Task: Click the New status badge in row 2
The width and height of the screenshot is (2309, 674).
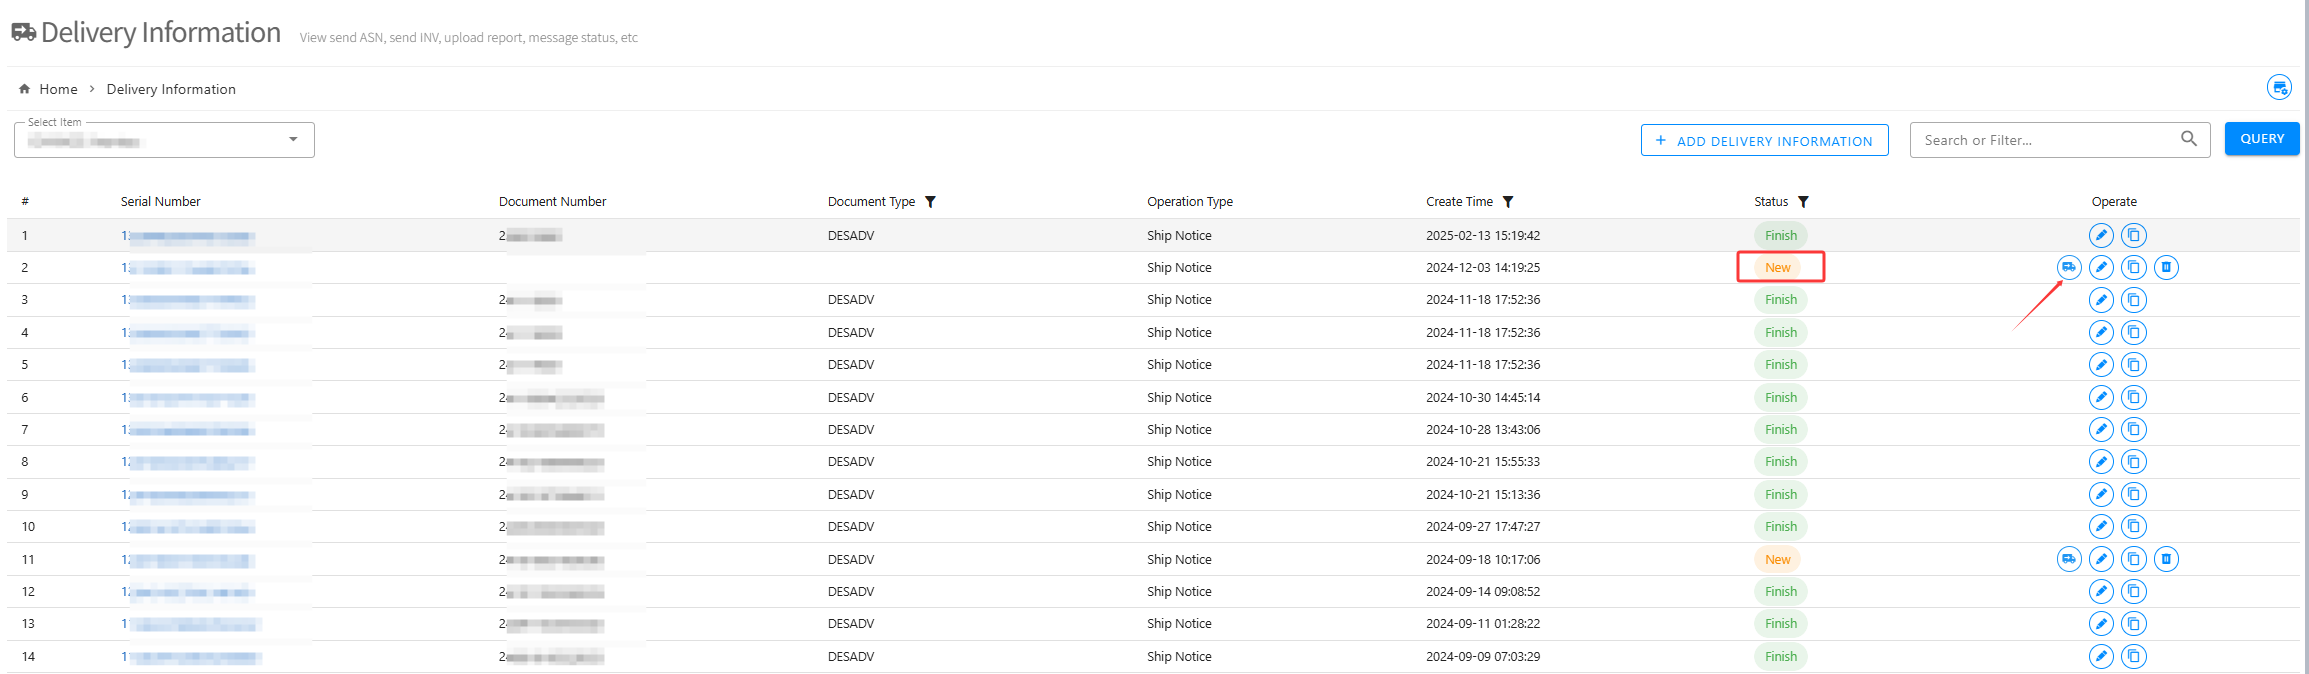Action: coord(1777,267)
